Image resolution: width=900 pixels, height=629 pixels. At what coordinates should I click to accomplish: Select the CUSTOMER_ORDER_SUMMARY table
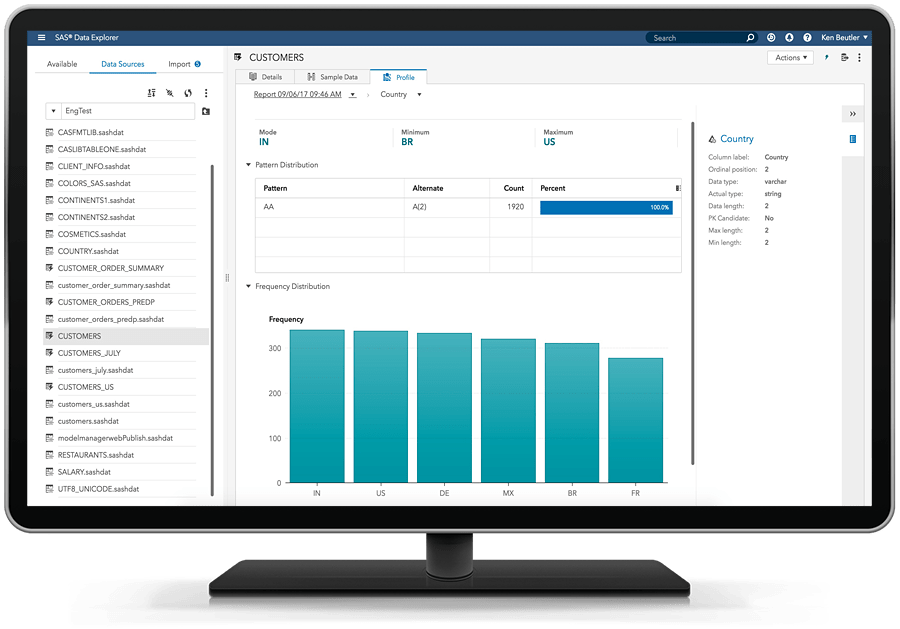click(x=110, y=269)
